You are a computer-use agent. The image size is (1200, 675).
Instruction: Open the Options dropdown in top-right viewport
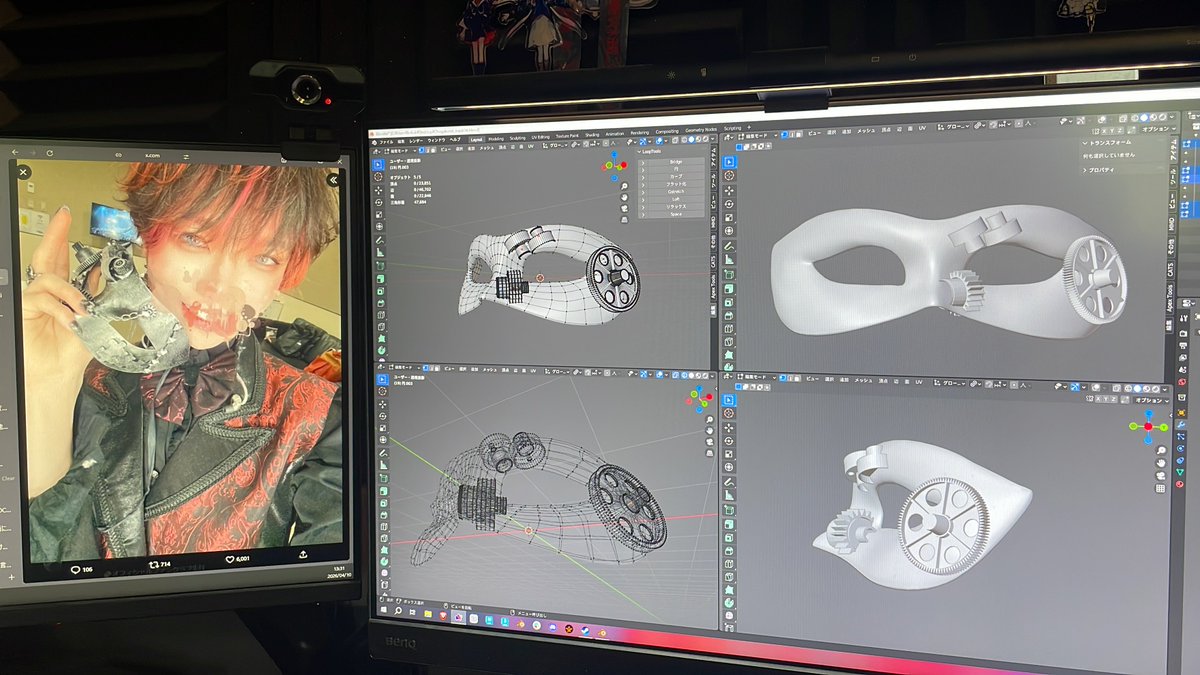(x=1159, y=129)
